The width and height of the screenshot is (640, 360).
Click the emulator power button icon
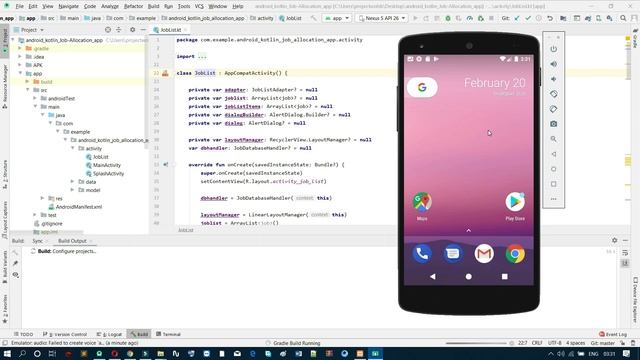(x=553, y=49)
